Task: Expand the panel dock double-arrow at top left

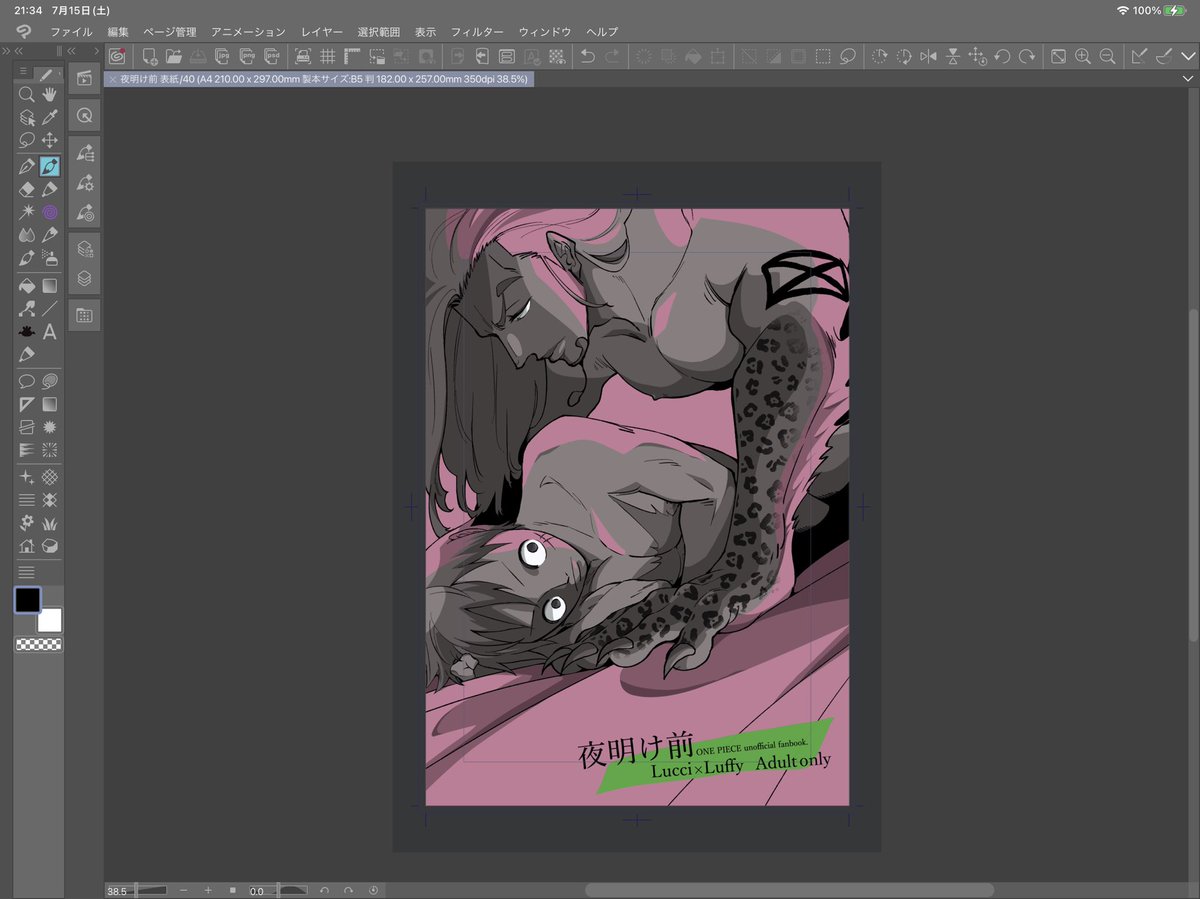Action: pos(6,50)
